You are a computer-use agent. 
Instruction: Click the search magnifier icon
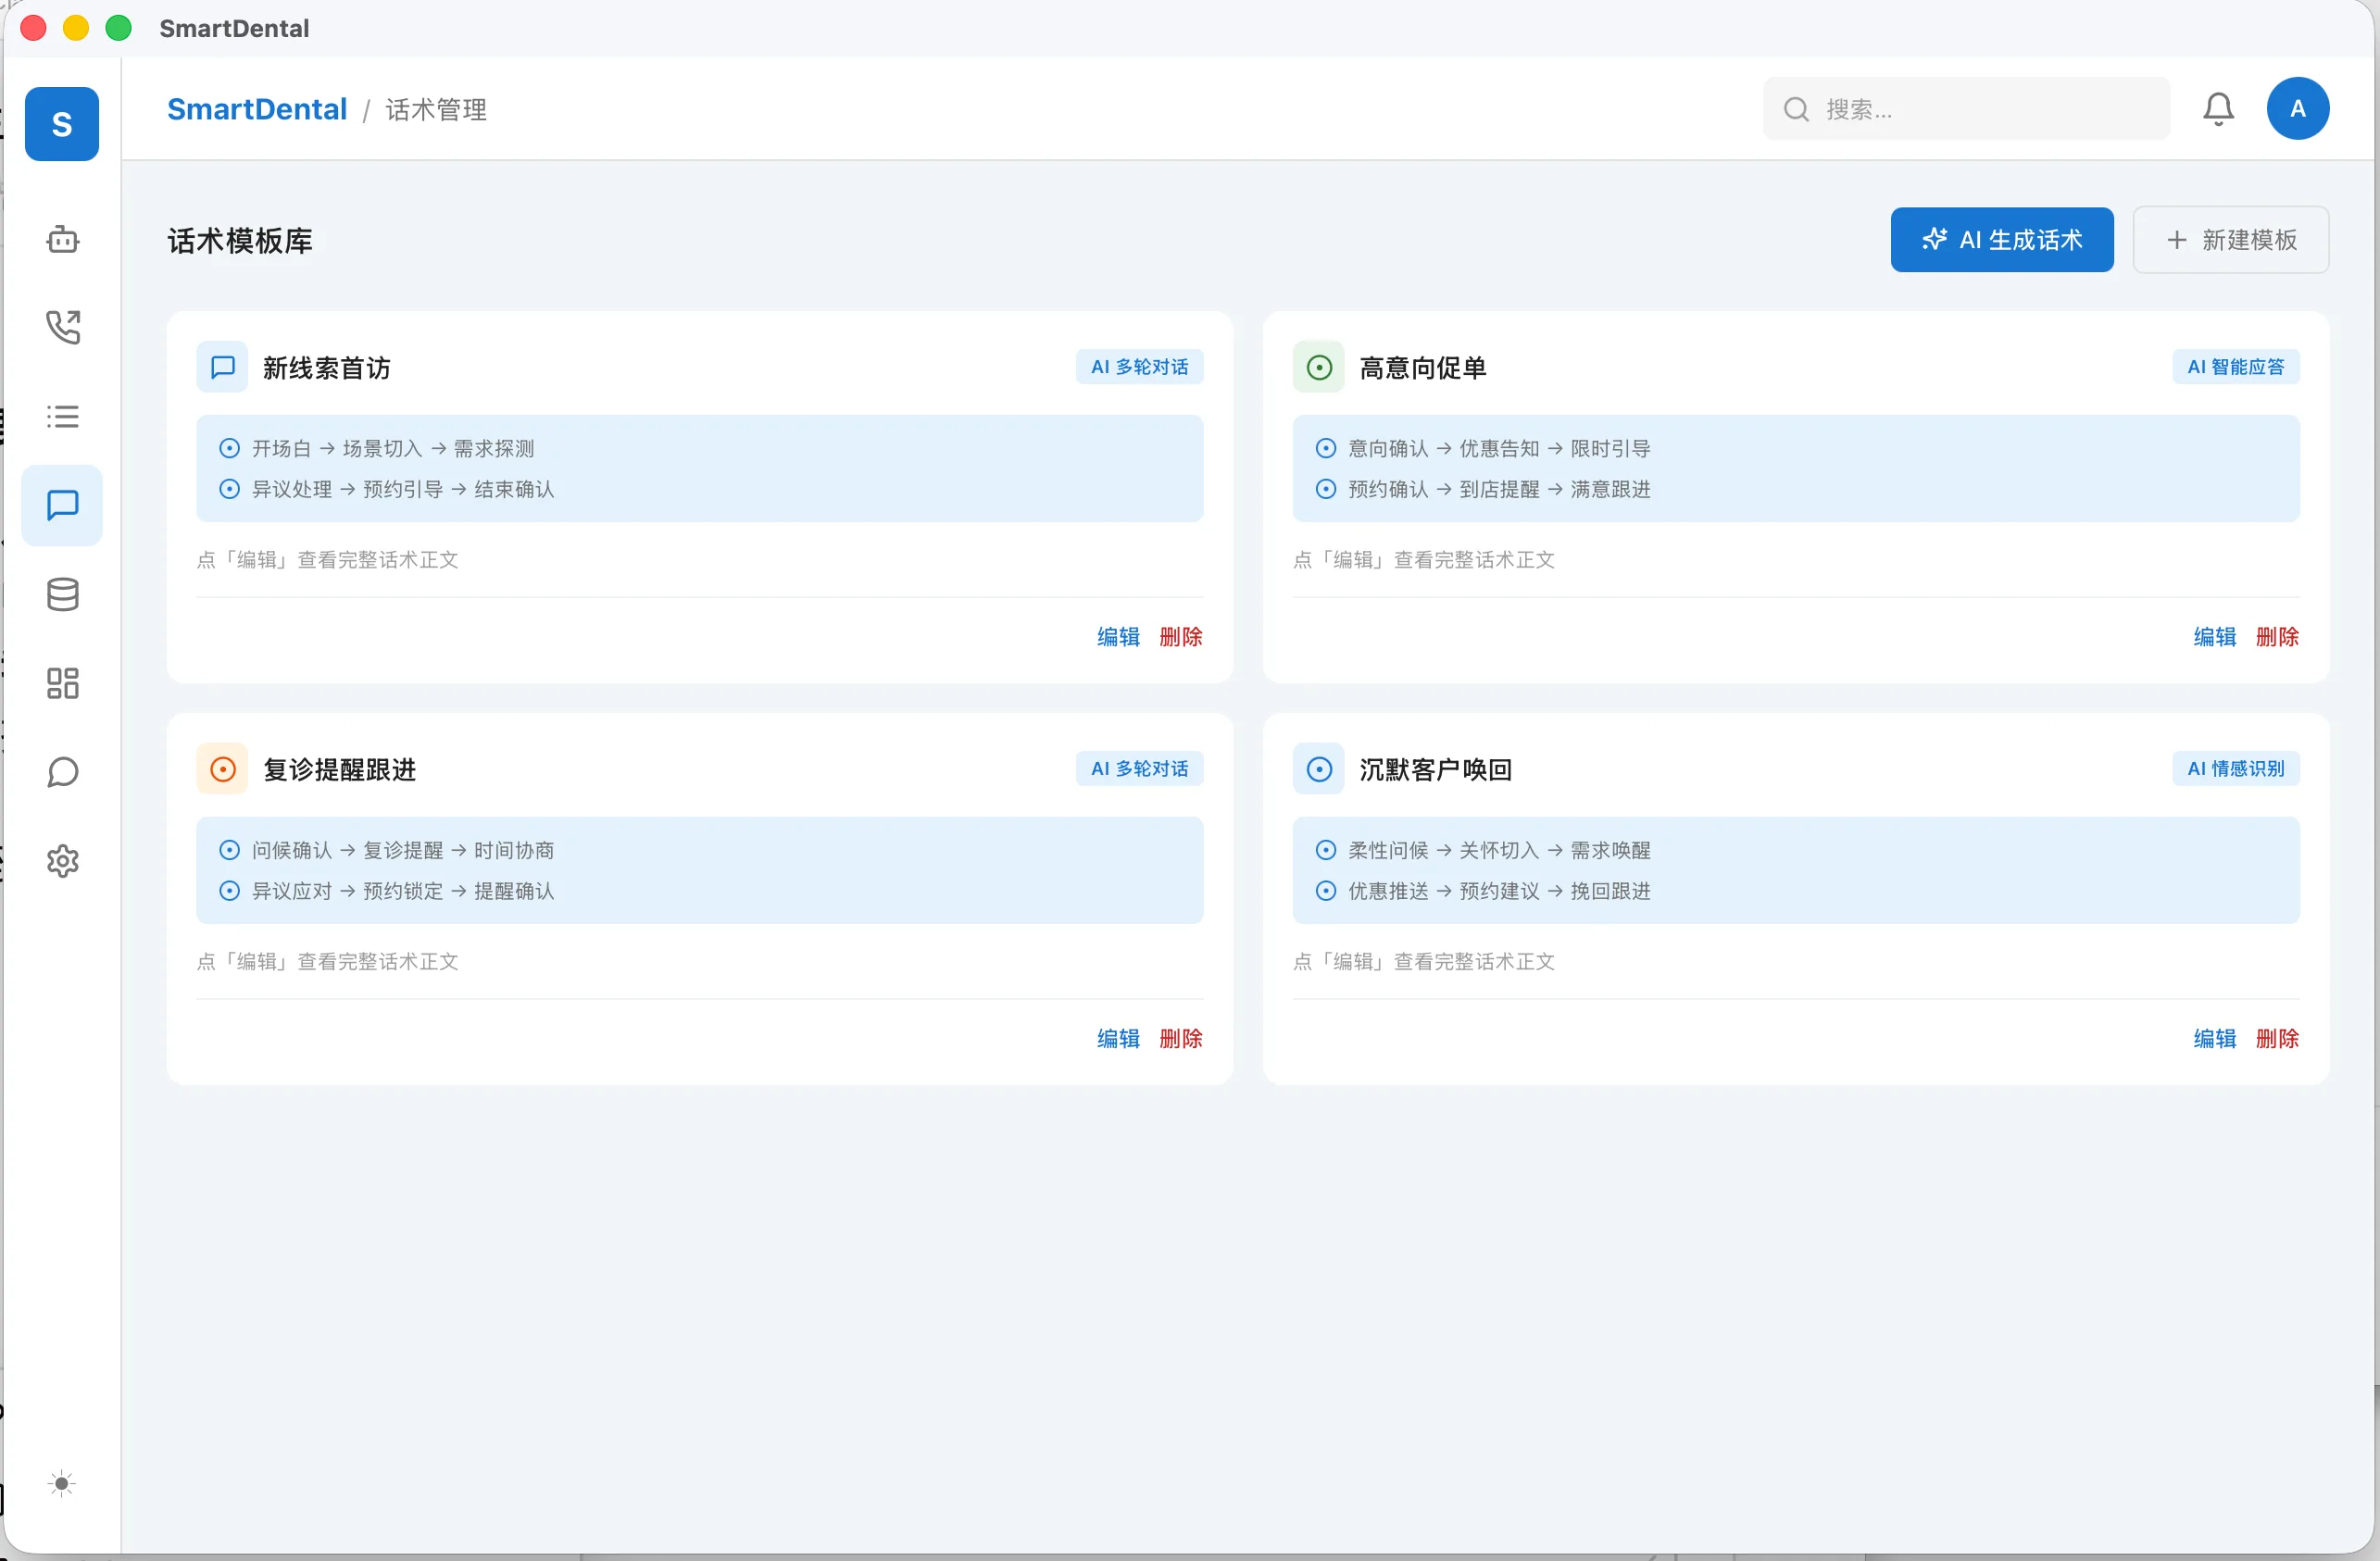tap(1796, 109)
